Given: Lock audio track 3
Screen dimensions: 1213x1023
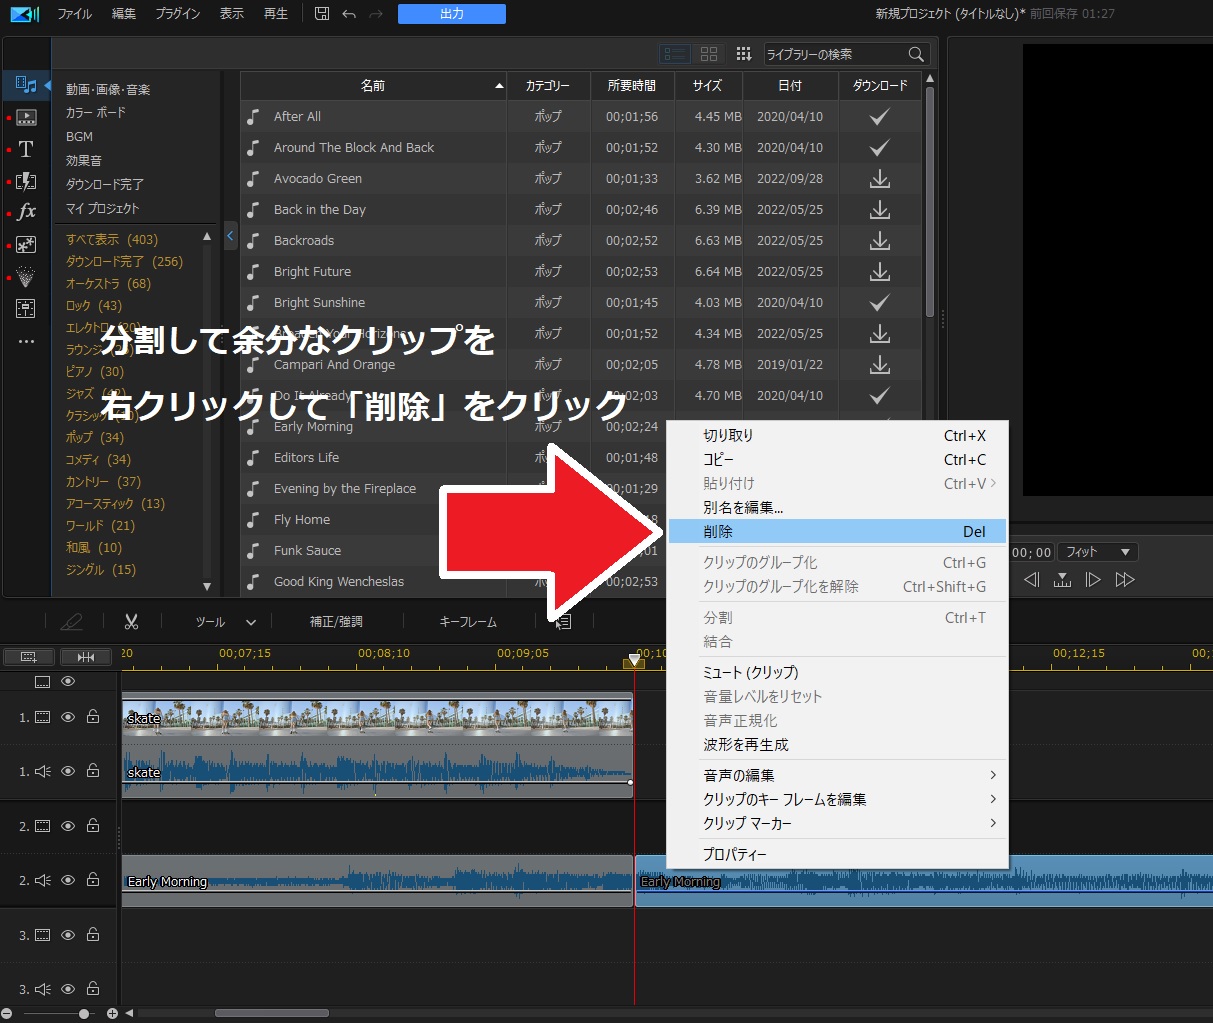Looking at the screenshot, I should click(93, 989).
